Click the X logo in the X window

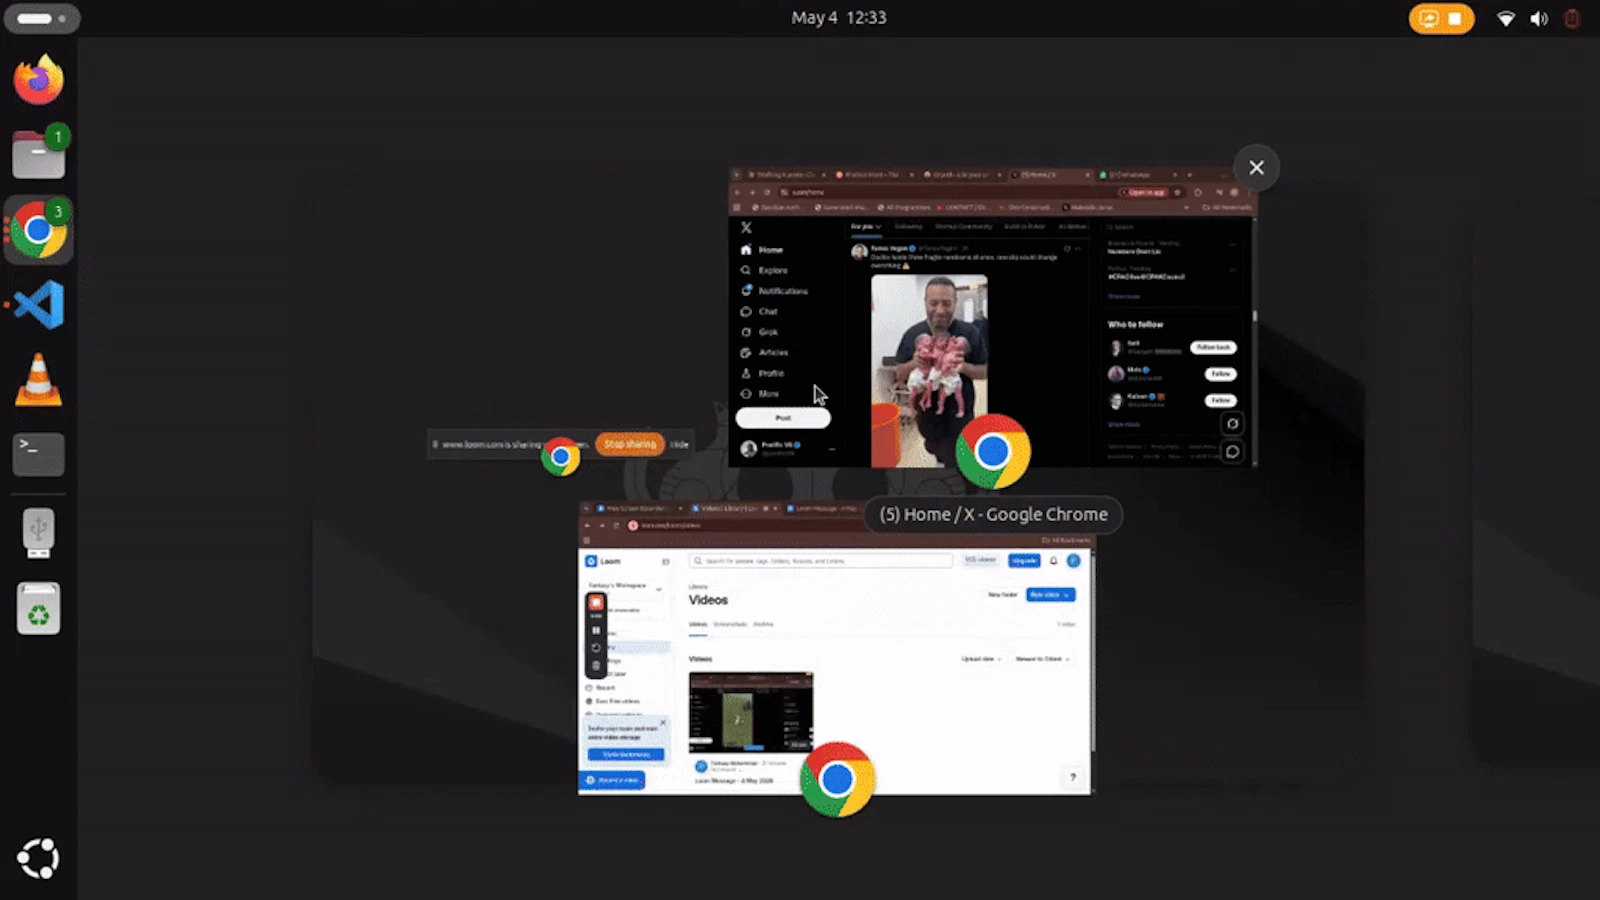[746, 227]
